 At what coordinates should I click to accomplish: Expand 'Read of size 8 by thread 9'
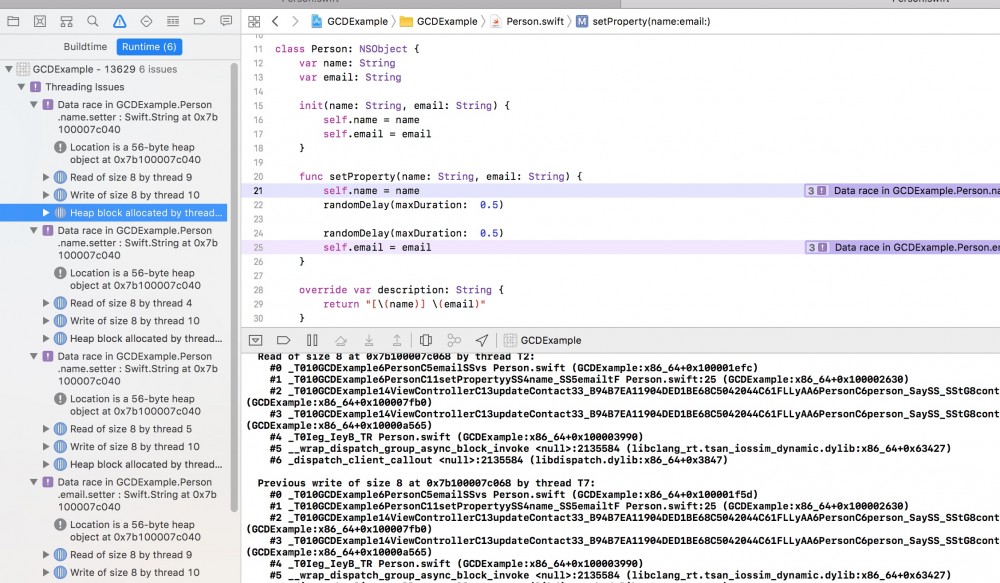tap(46, 177)
